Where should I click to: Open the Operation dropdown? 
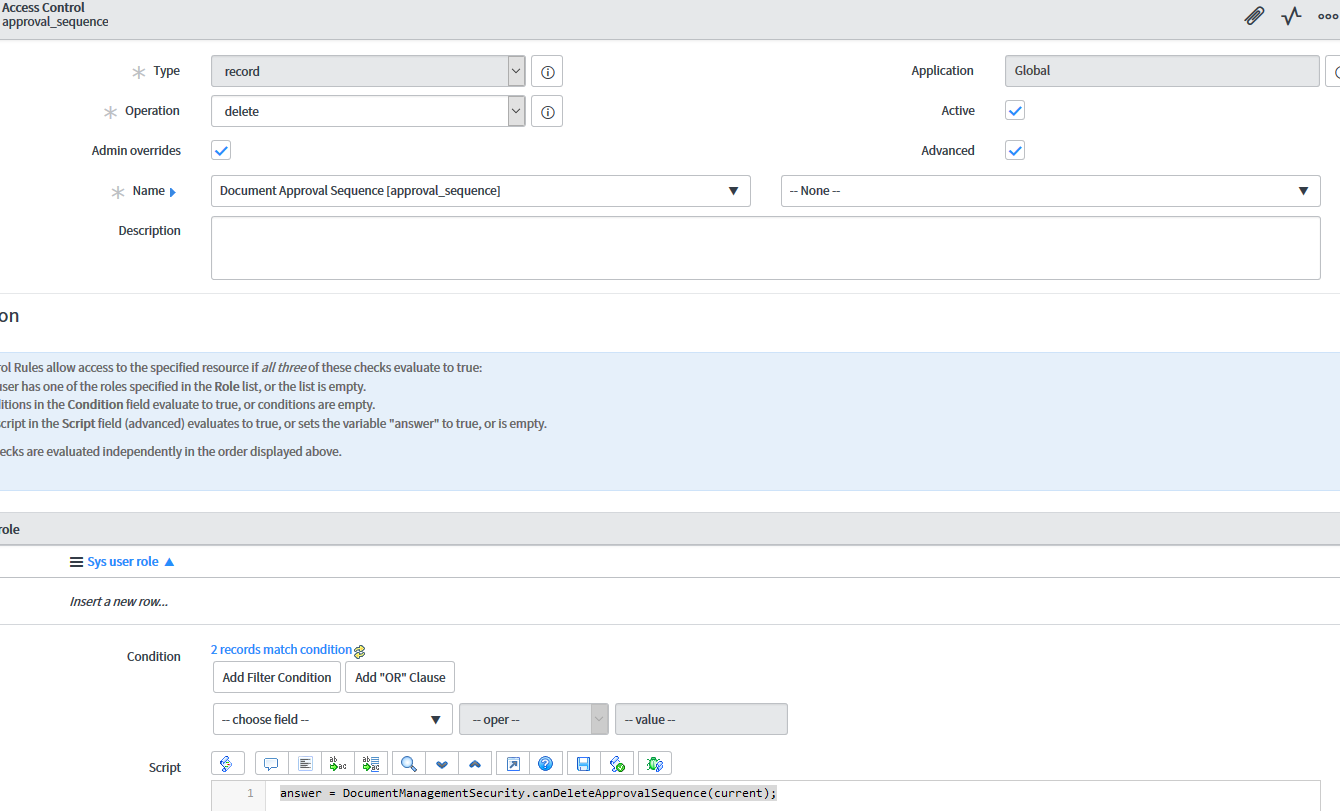pyautogui.click(x=515, y=111)
